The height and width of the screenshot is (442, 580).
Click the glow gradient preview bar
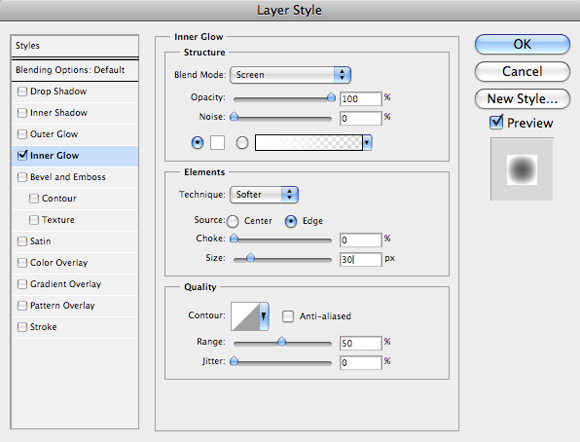(308, 142)
